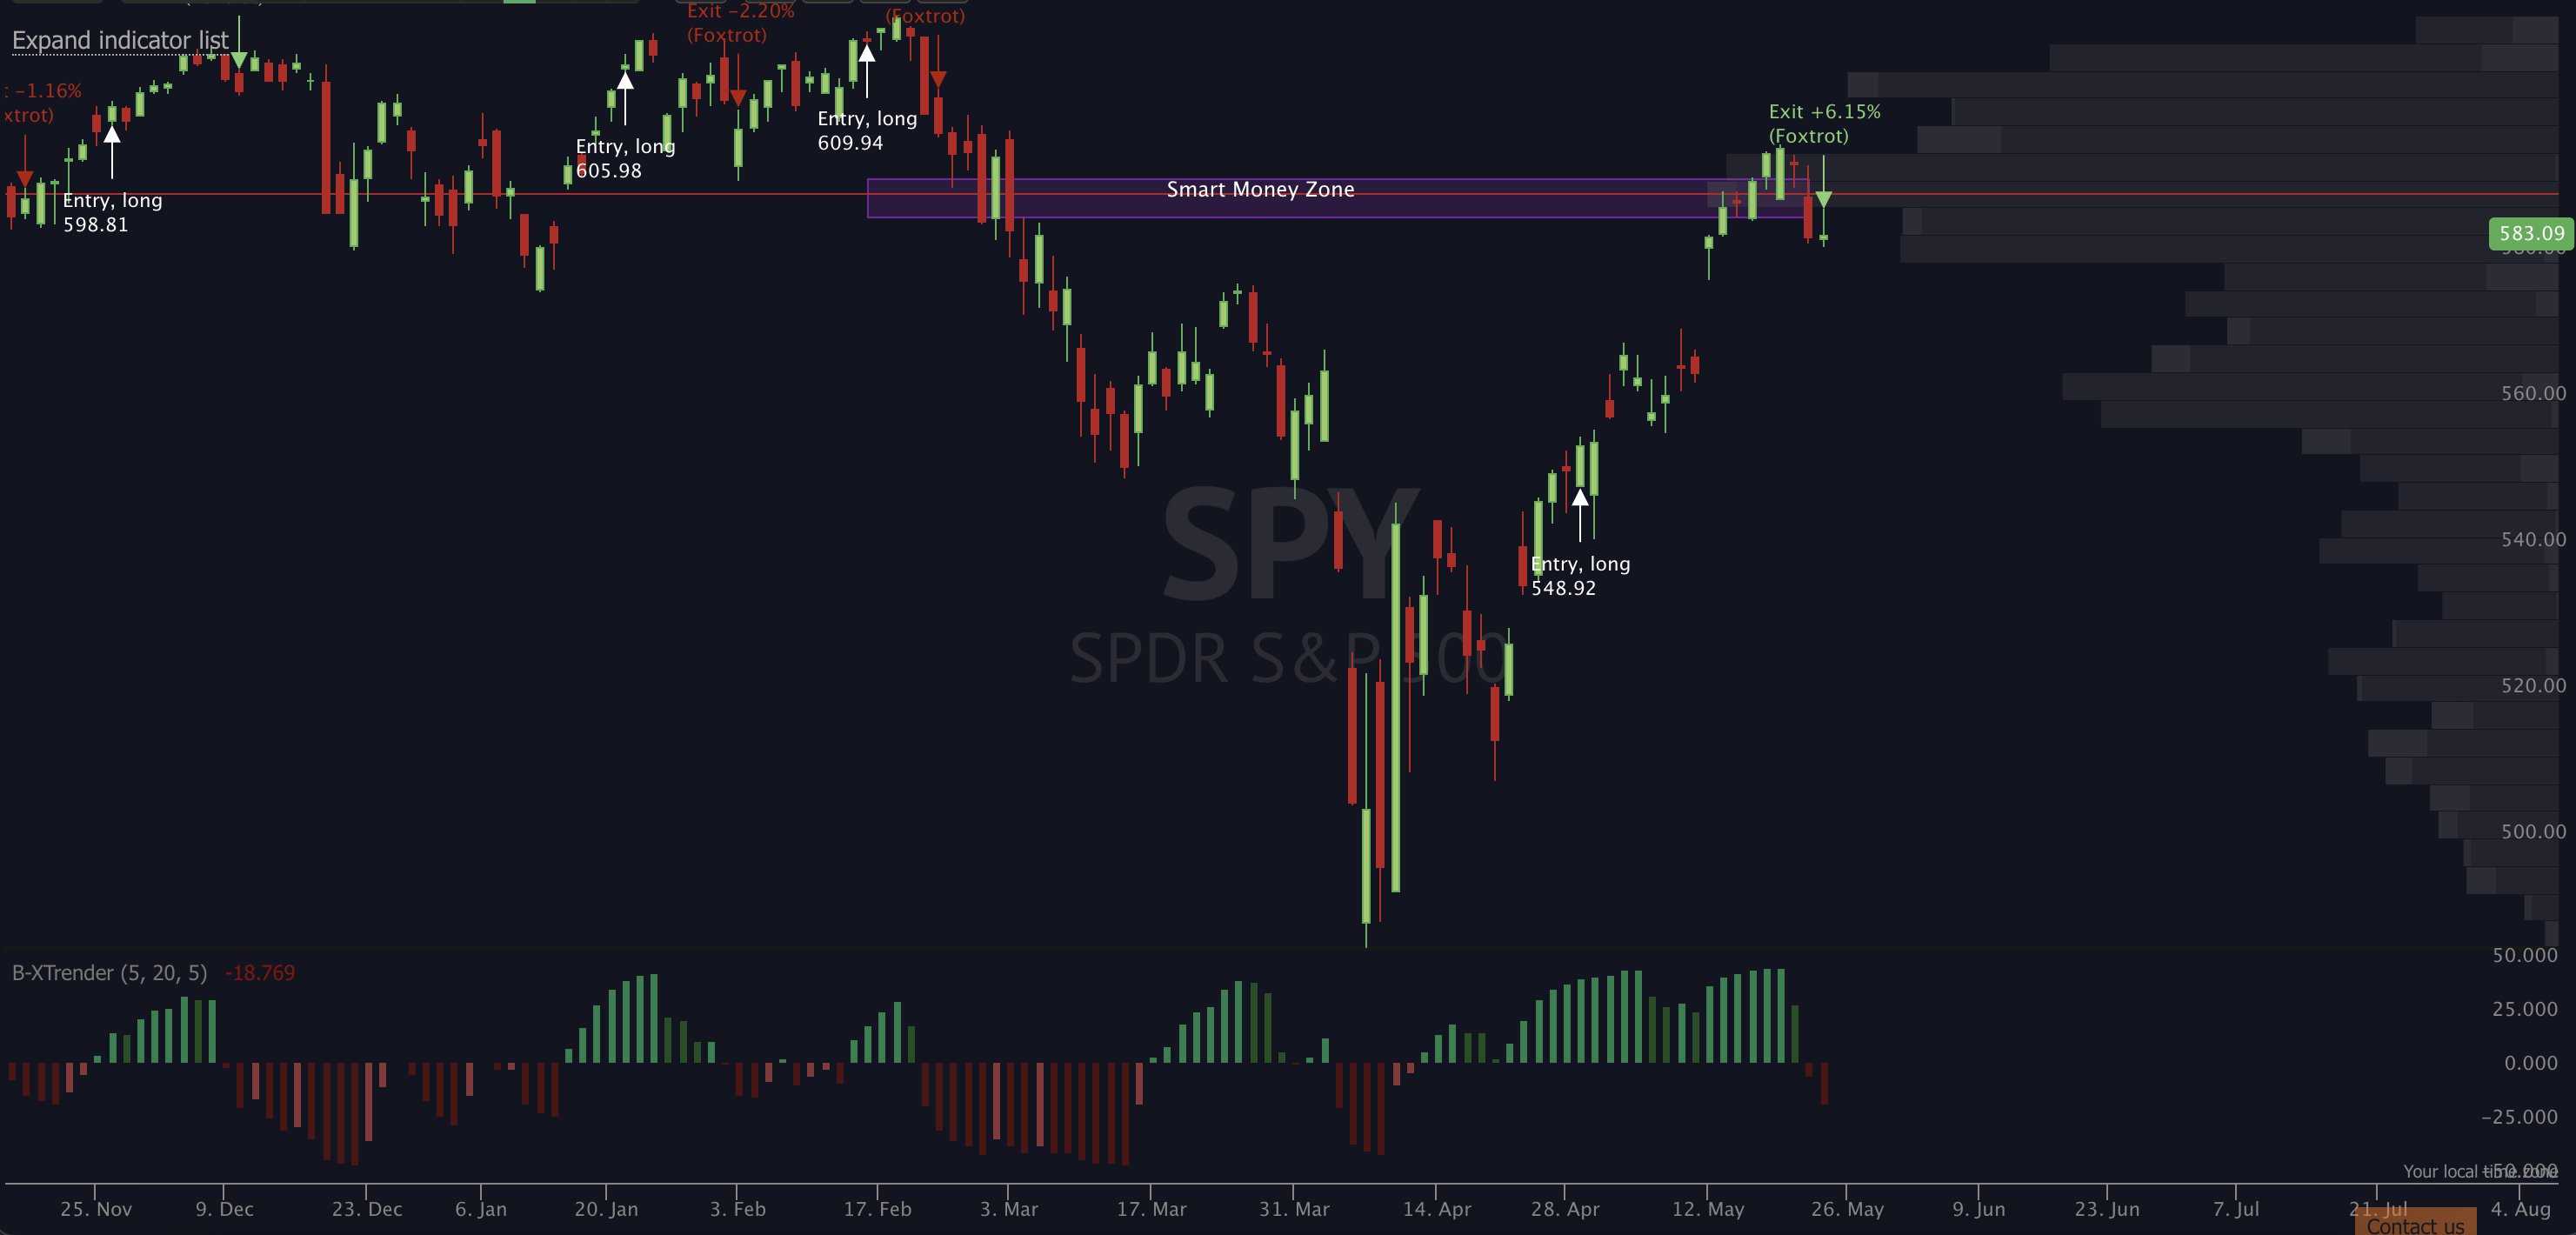Click the '23. Dec' date on the time axis
The image size is (2576, 1235).
click(367, 1209)
